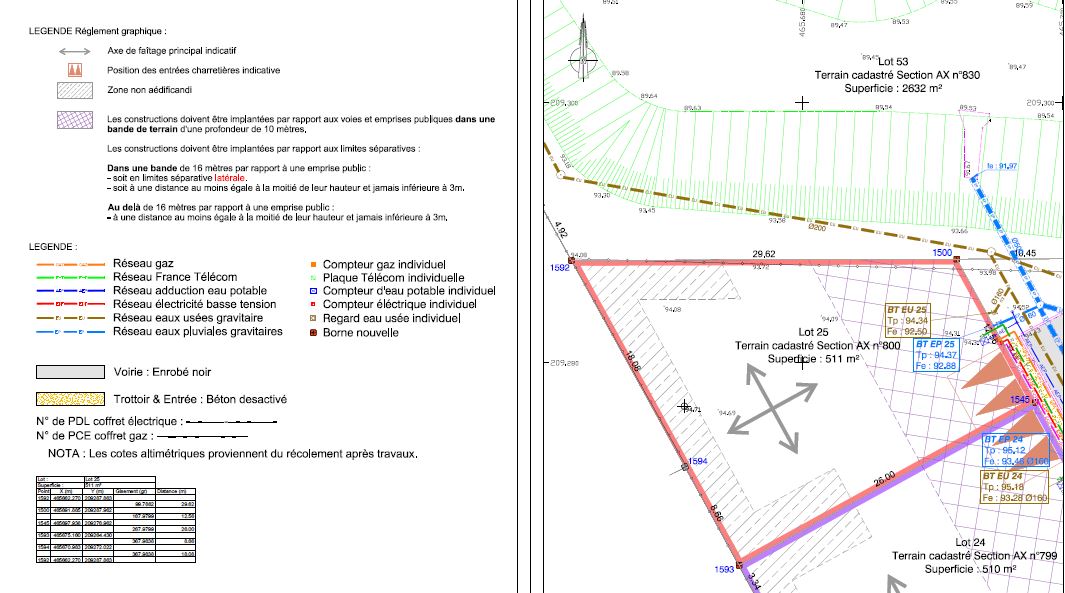The image size is (1065, 593).
Task: Click the Plaque Télécom individuelle legend symbol
Action: click(313, 278)
